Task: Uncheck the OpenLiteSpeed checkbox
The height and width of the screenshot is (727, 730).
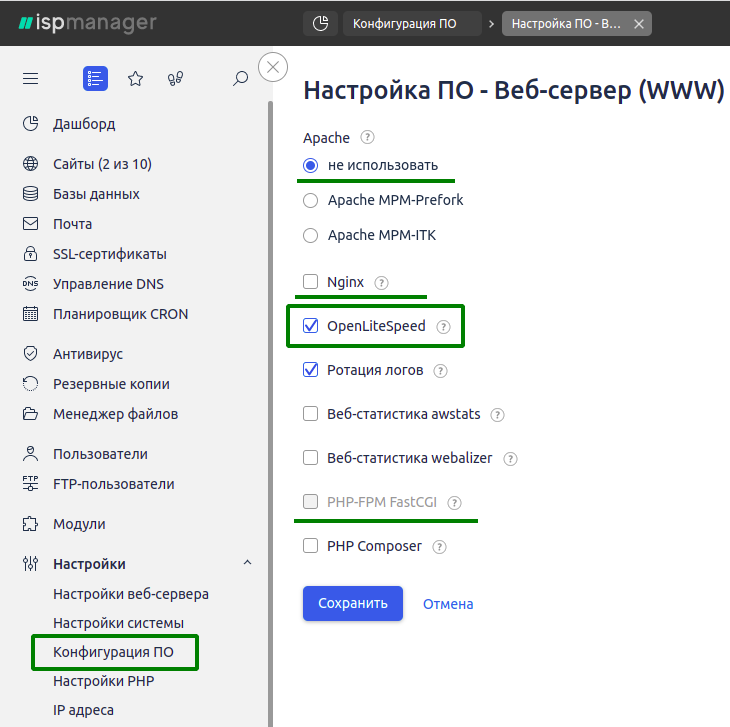Action: (311, 326)
